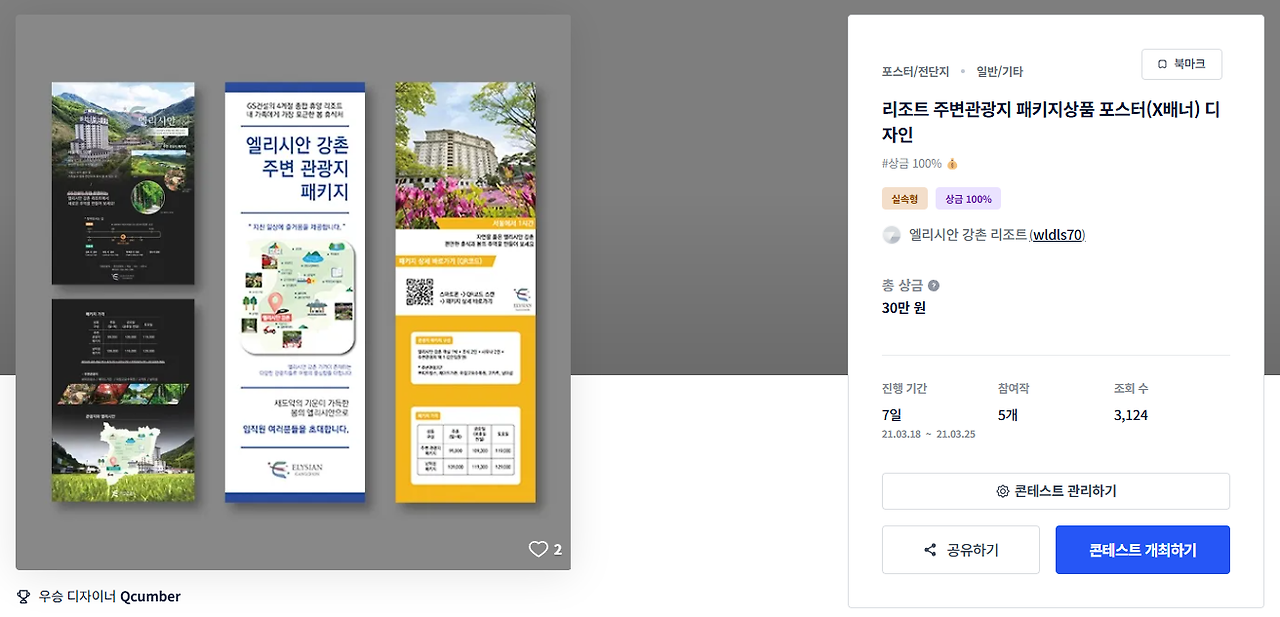
Task: Click the like count 2 beside the heart
Action: click(558, 549)
